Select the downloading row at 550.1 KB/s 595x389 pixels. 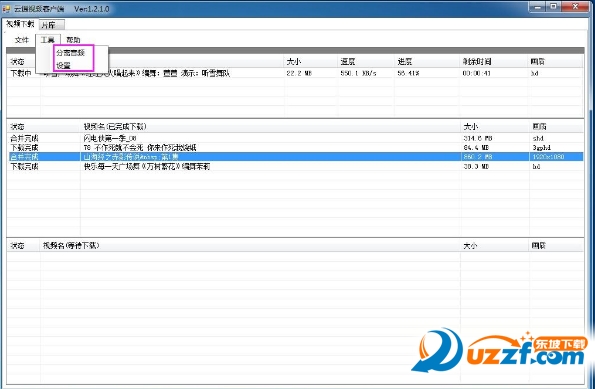(295, 73)
